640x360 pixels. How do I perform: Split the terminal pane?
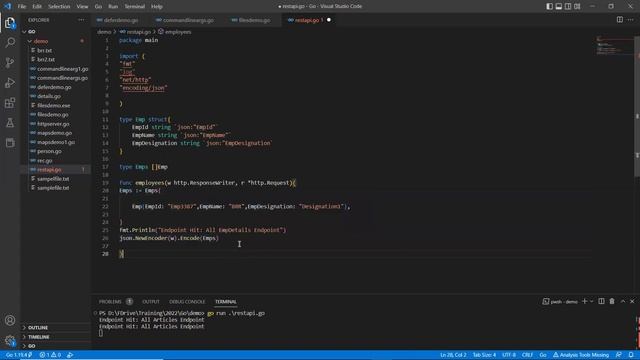pyautogui.click(x=601, y=301)
